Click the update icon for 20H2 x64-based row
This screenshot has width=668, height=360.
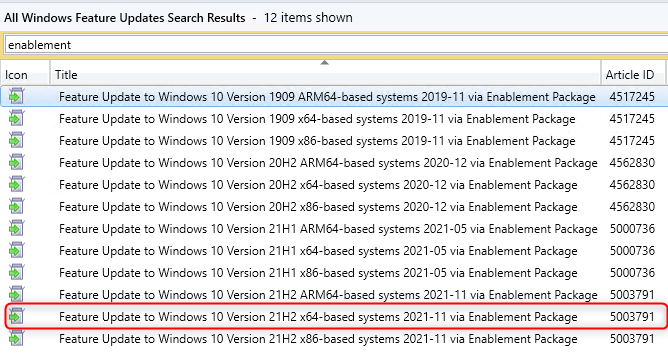16,184
